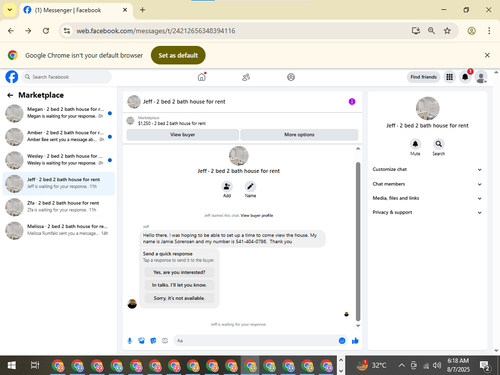This screenshot has width=500, height=375.
Task: Open Amber 2 bed 2 bath conversation
Action: point(58,136)
